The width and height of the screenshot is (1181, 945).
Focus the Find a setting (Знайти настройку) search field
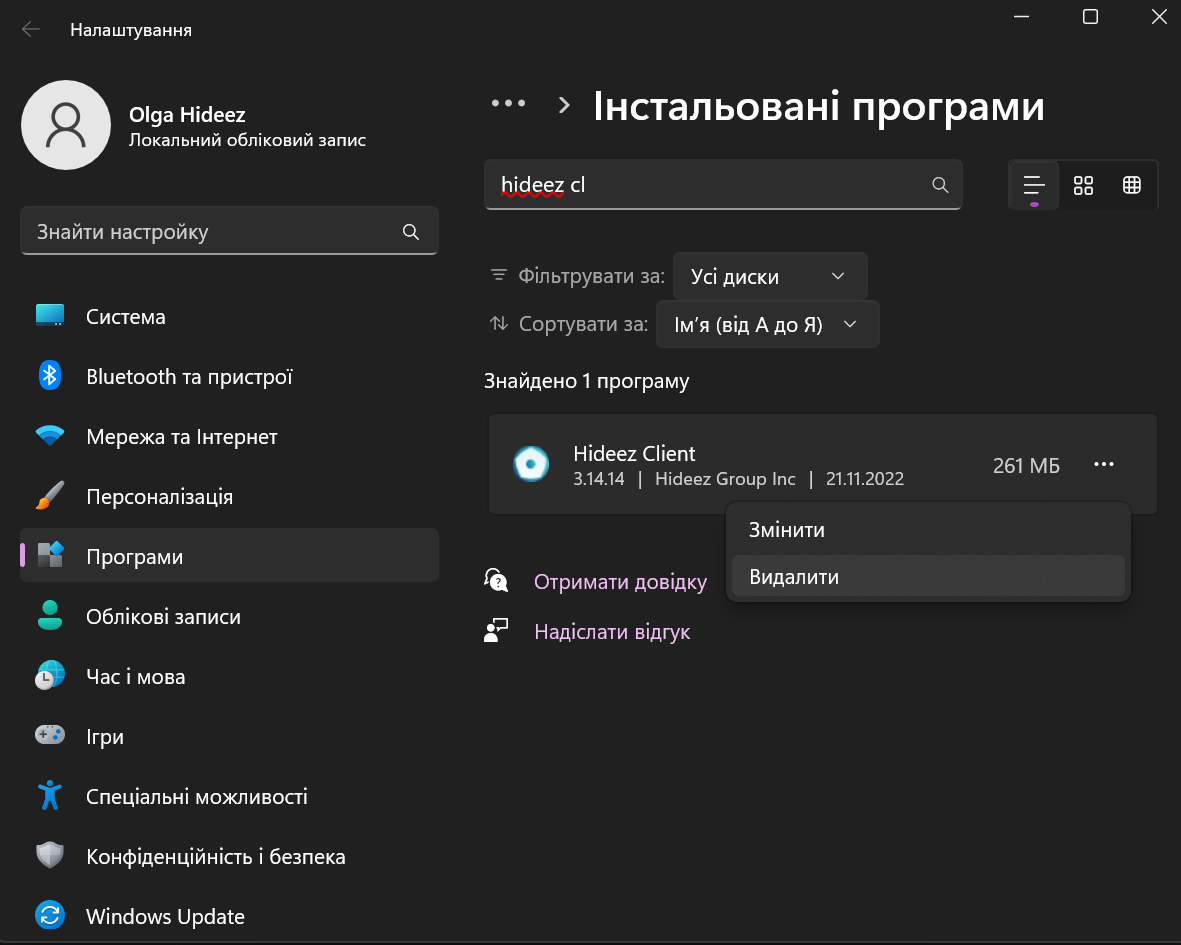coord(229,231)
